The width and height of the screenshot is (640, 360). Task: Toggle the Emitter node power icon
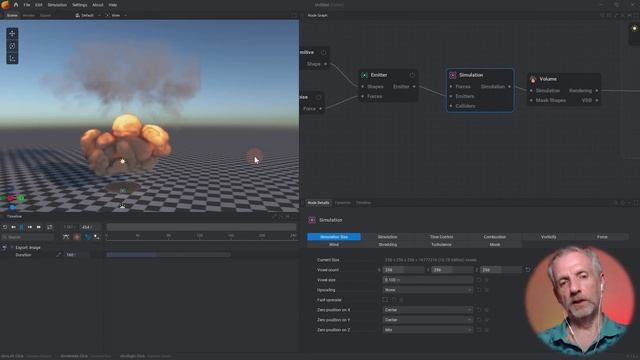[412, 75]
